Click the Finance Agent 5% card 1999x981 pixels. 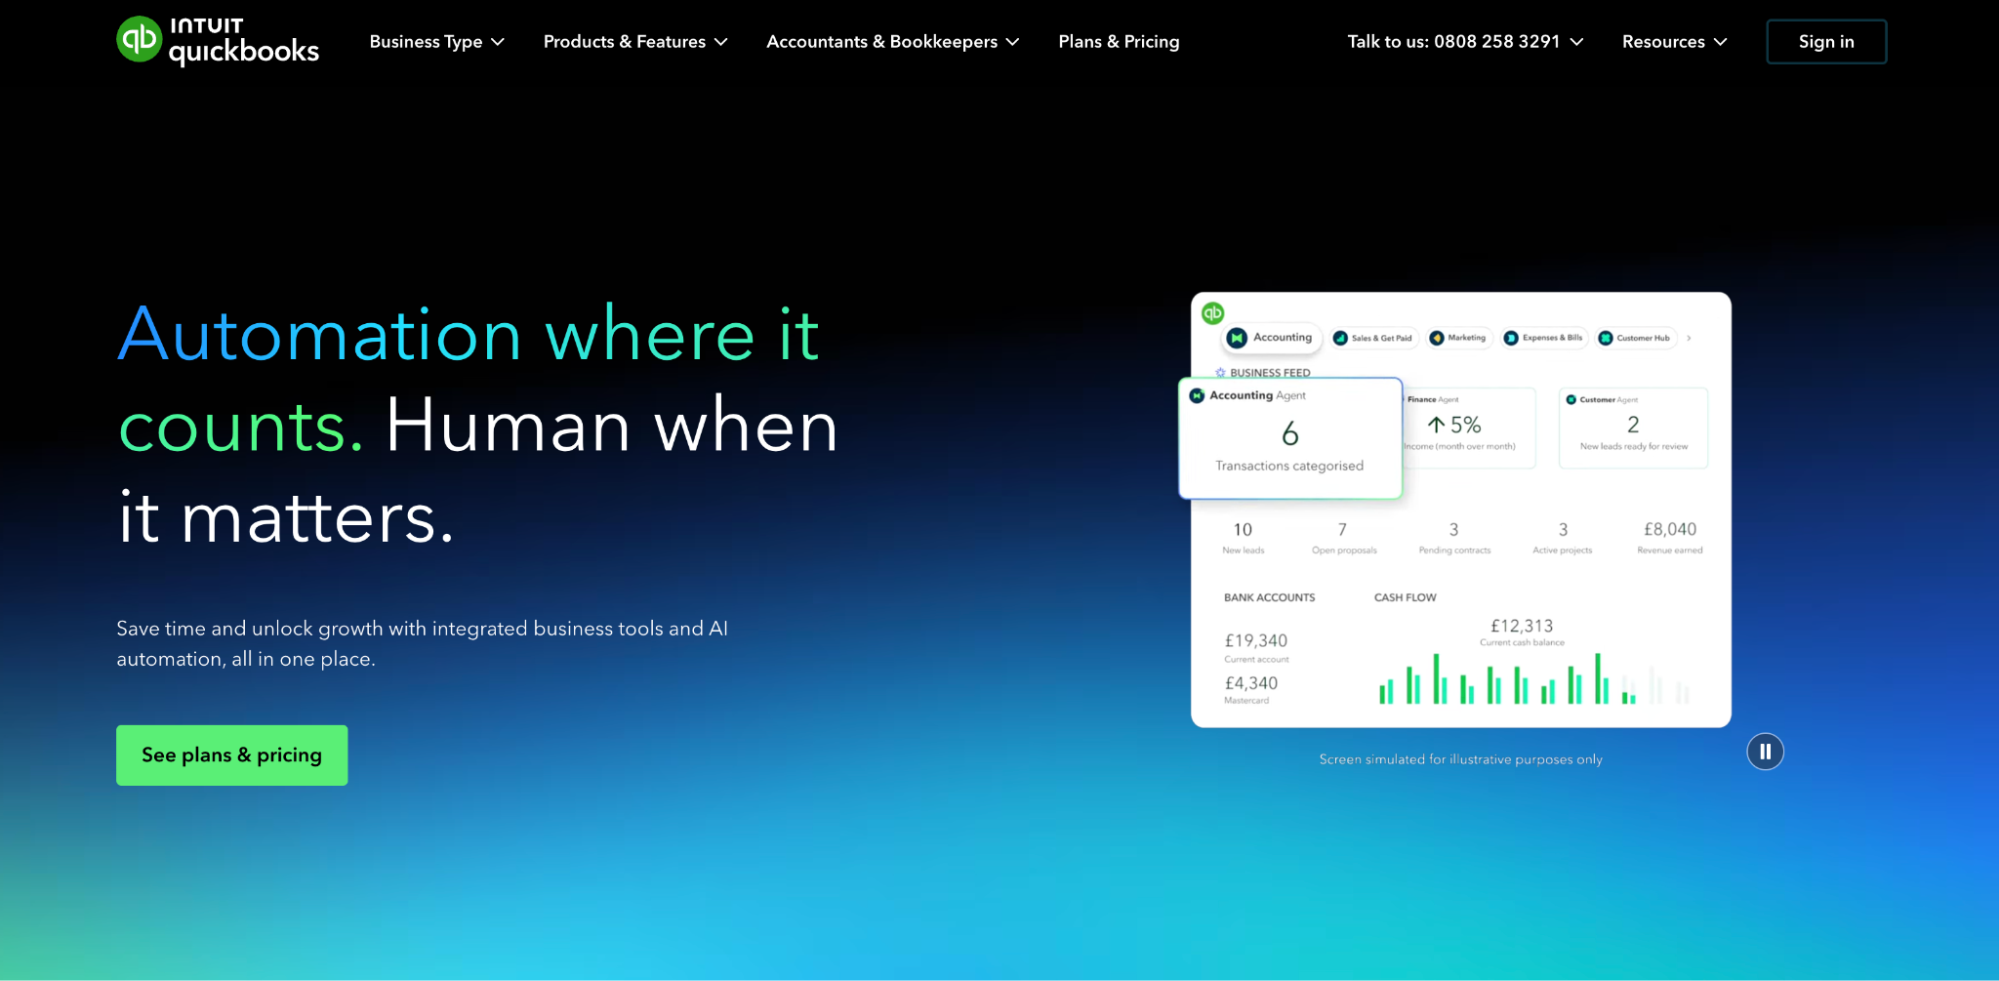point(1467,428)
